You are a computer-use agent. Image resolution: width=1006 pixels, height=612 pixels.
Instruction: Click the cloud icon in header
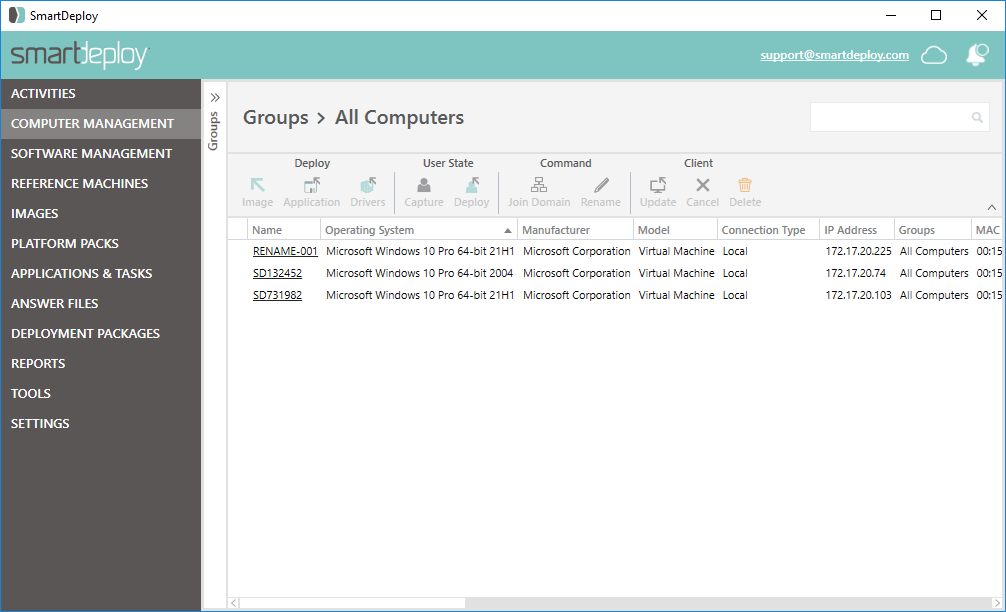(x=934, y=55)
